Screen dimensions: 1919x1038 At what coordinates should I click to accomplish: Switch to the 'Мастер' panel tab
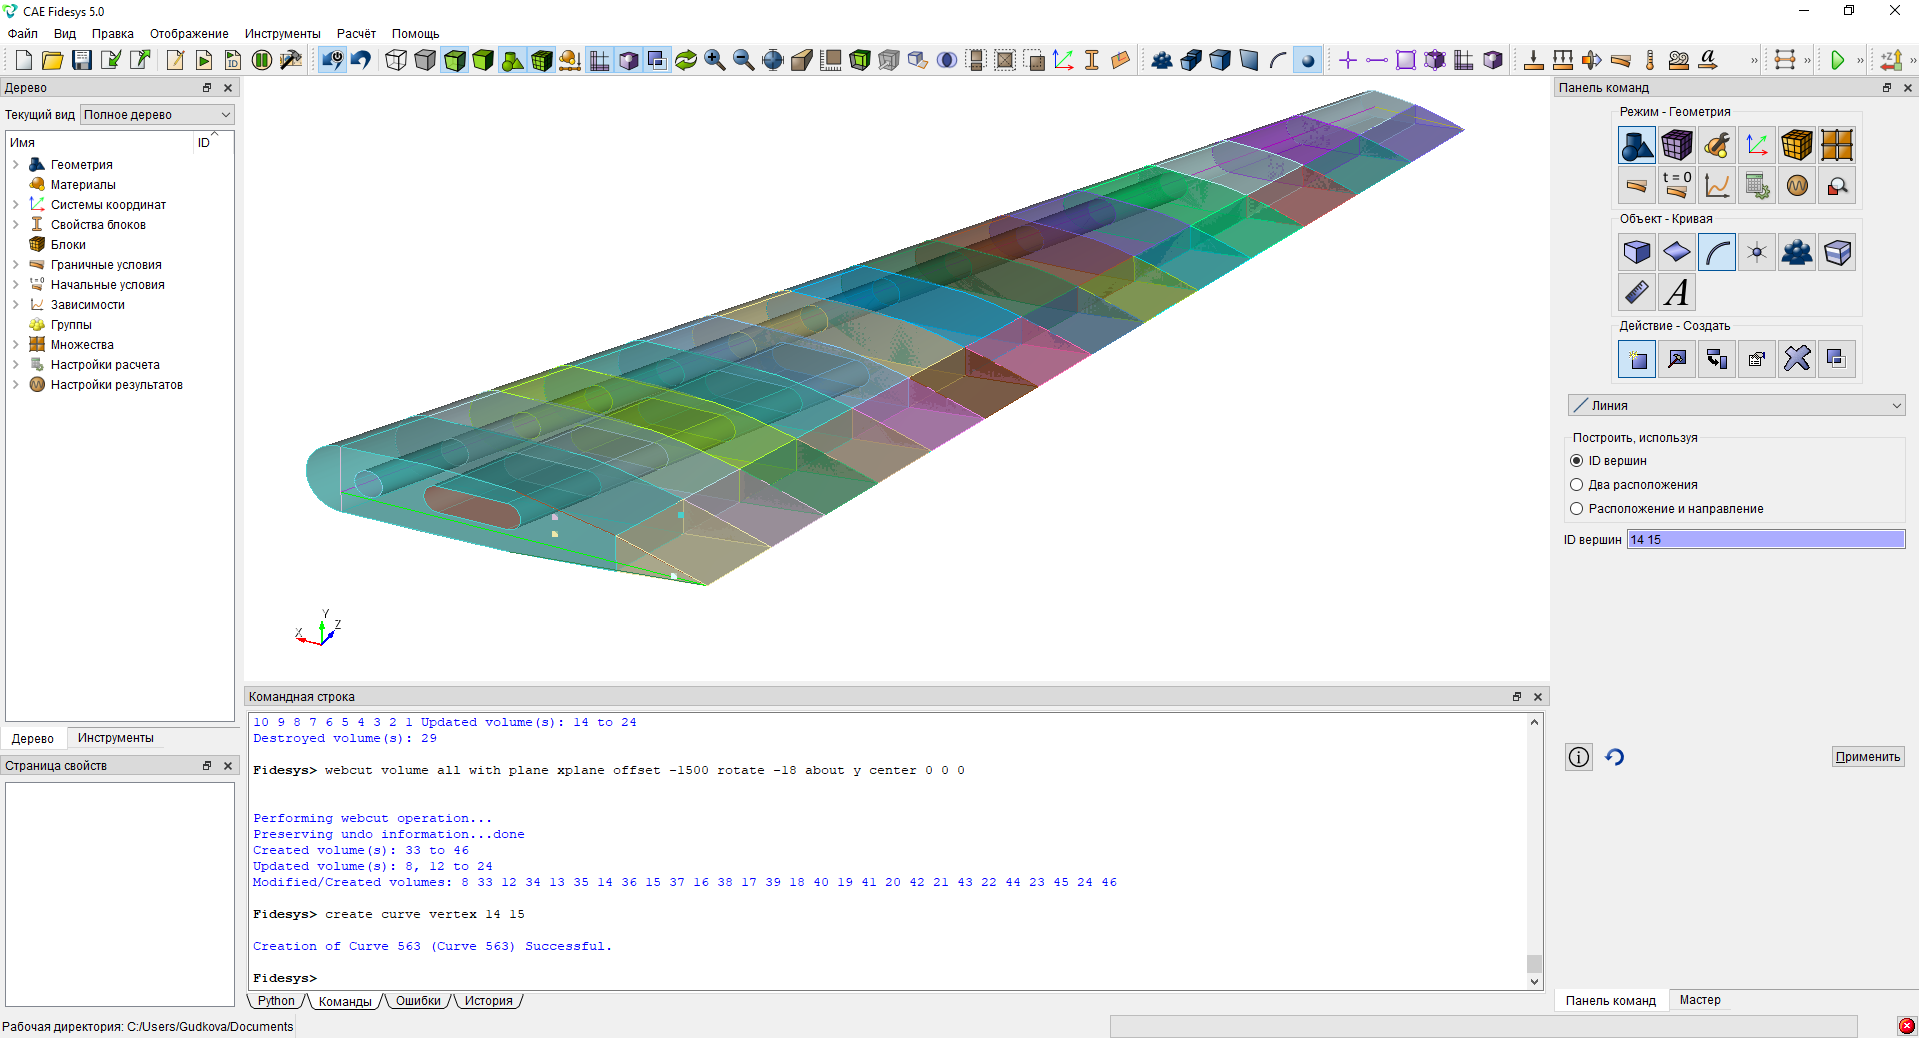[x=1700, y=1000]
